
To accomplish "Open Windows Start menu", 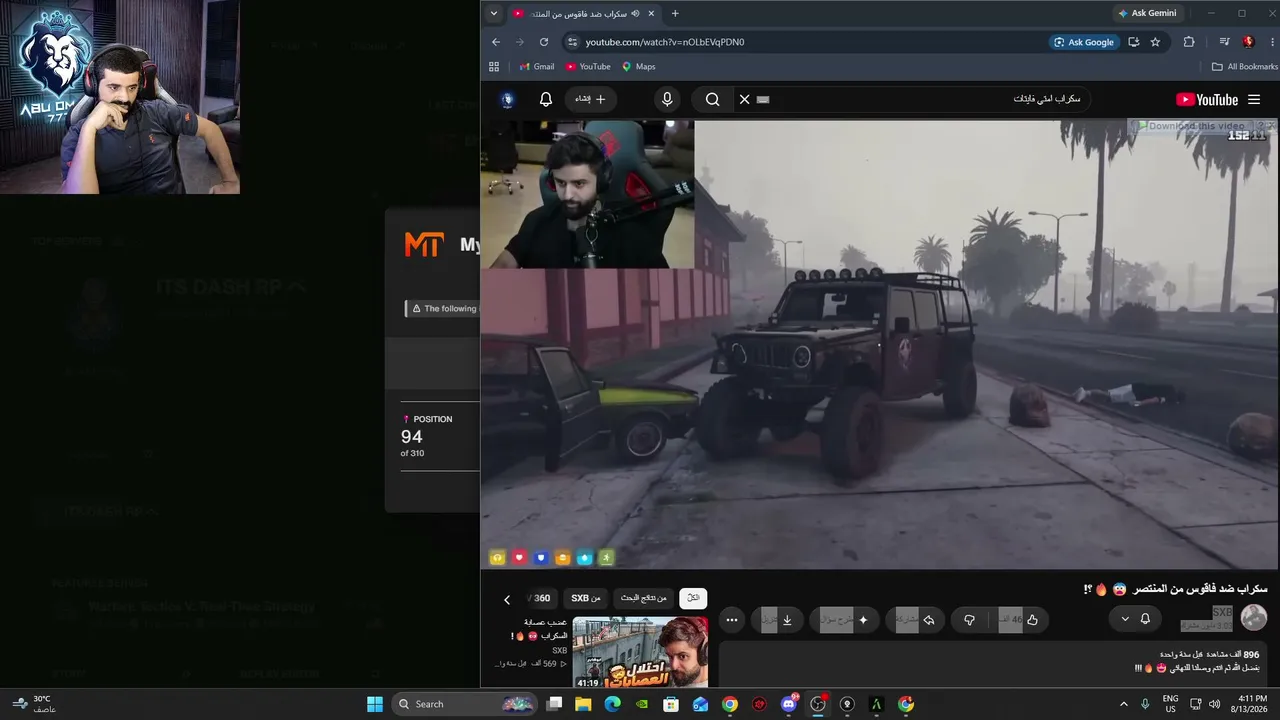I will click(375, 704).
